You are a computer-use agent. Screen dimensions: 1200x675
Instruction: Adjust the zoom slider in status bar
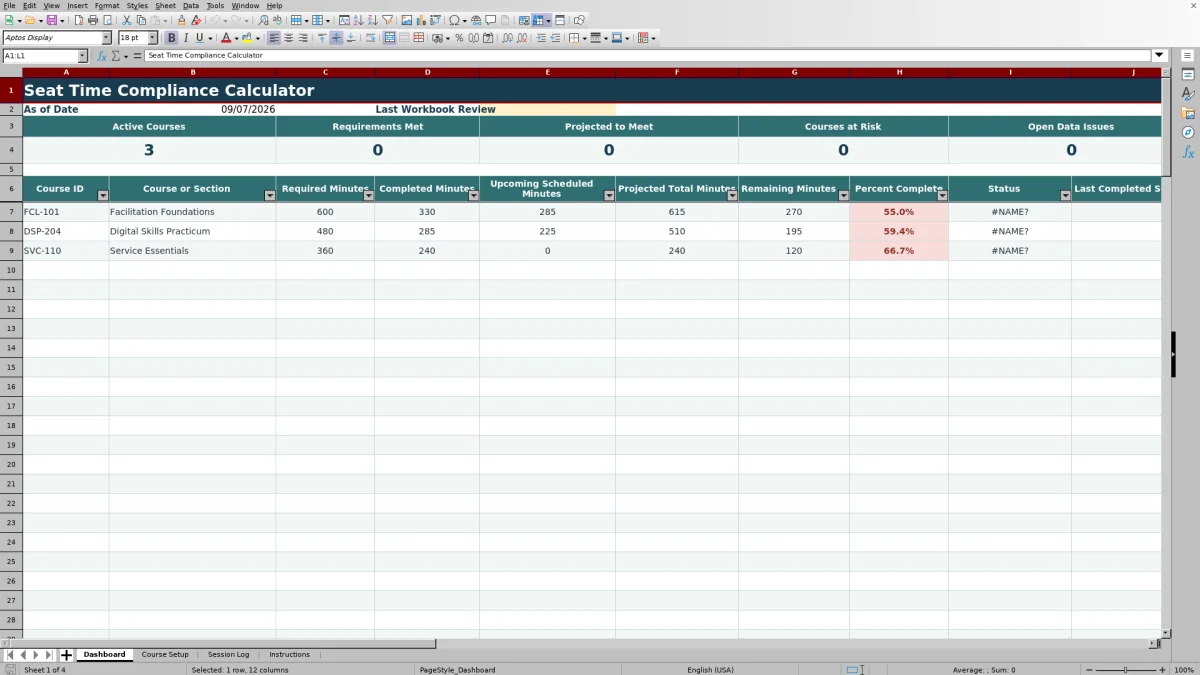(x=1125, y=670)
